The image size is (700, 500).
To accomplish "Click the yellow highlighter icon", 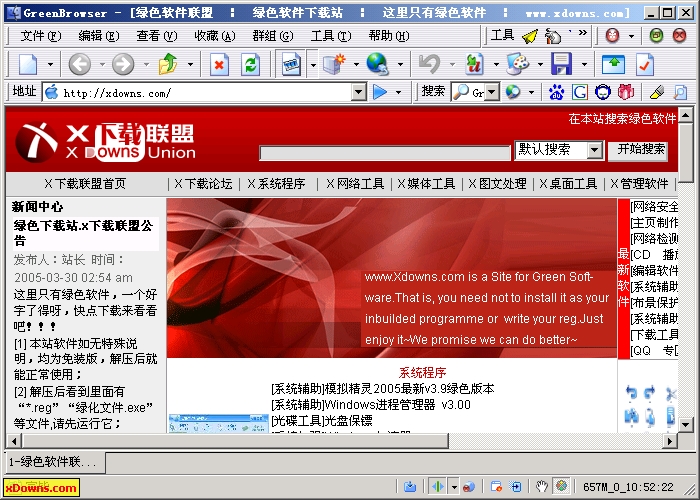I will pyautogui.click(x=656, y=92).
